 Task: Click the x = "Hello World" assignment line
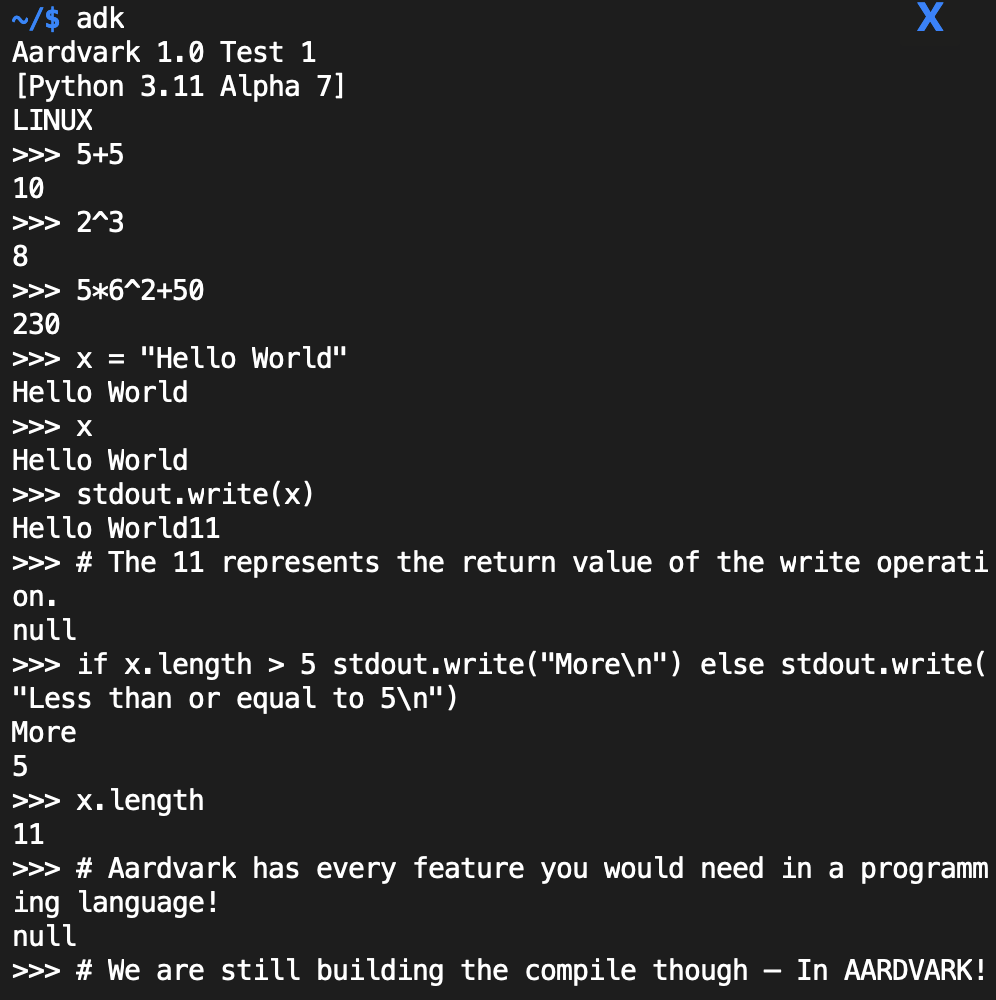pos(212,358)
